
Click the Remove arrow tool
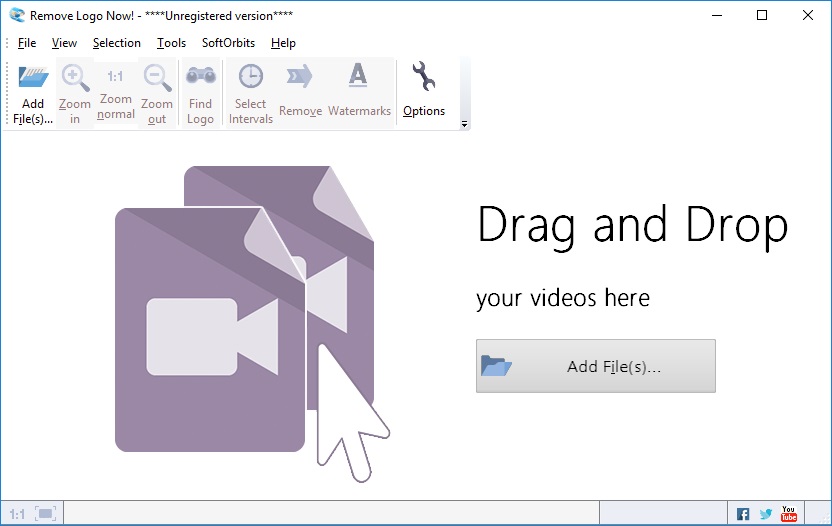click(x=300, y=93)
